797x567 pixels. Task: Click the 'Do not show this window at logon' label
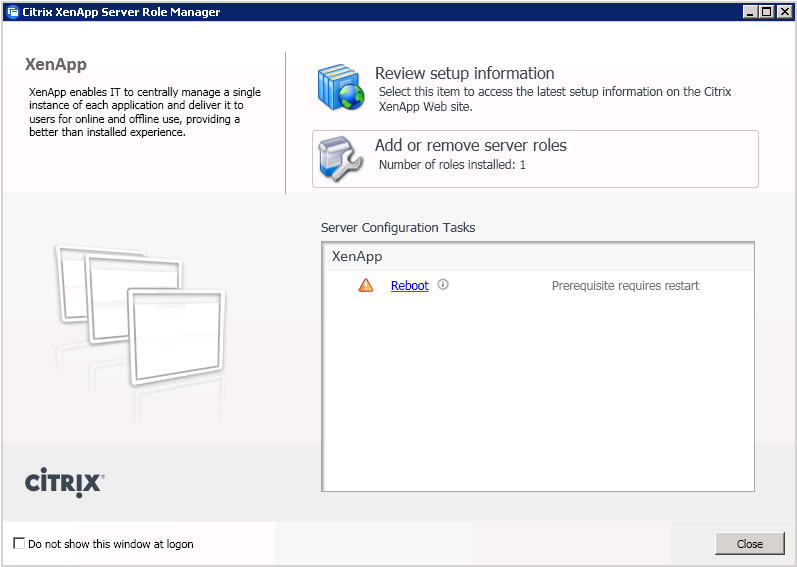tap(111, 544)
